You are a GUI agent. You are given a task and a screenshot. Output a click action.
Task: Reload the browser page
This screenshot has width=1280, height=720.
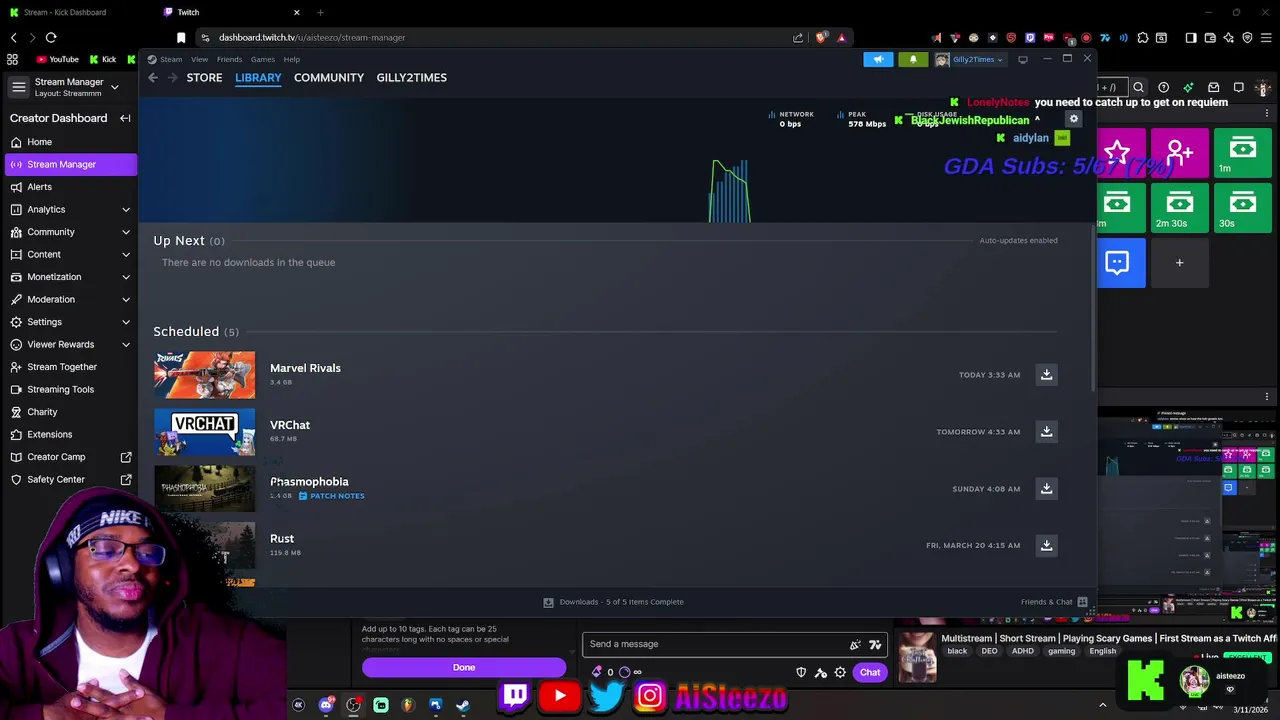(51, 37)
